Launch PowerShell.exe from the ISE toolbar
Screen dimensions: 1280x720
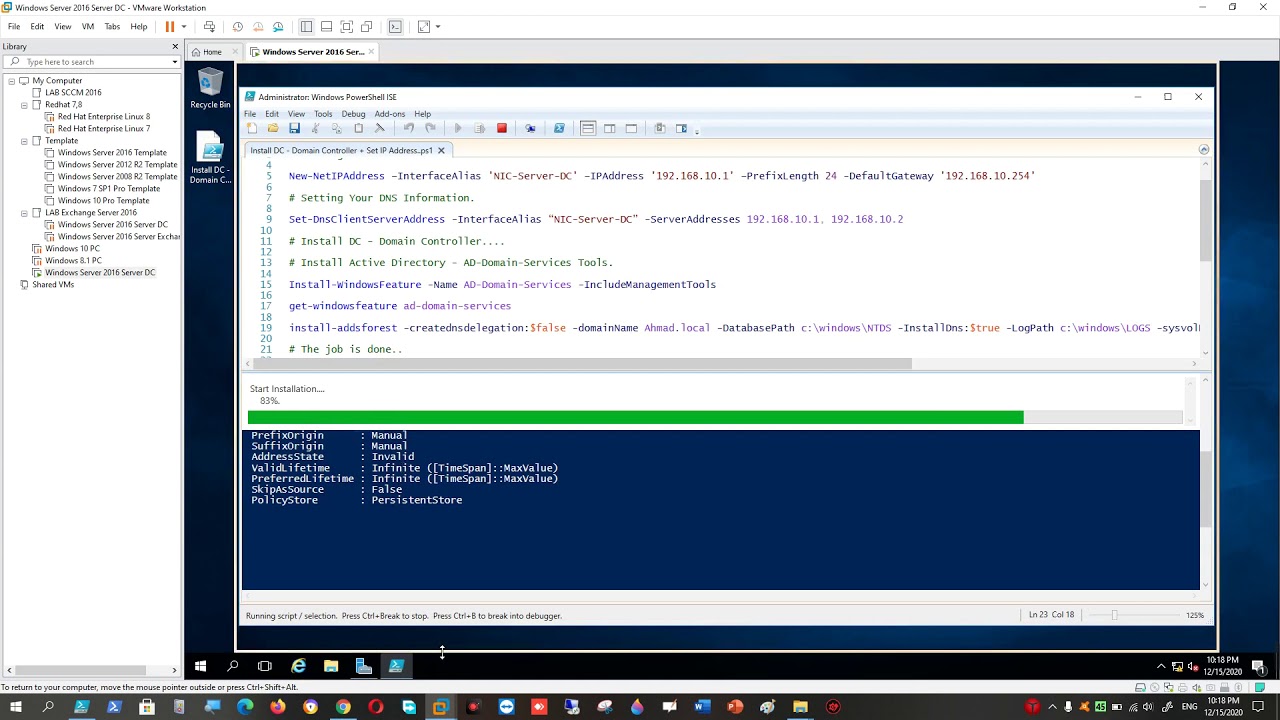[x=559, y=128]
